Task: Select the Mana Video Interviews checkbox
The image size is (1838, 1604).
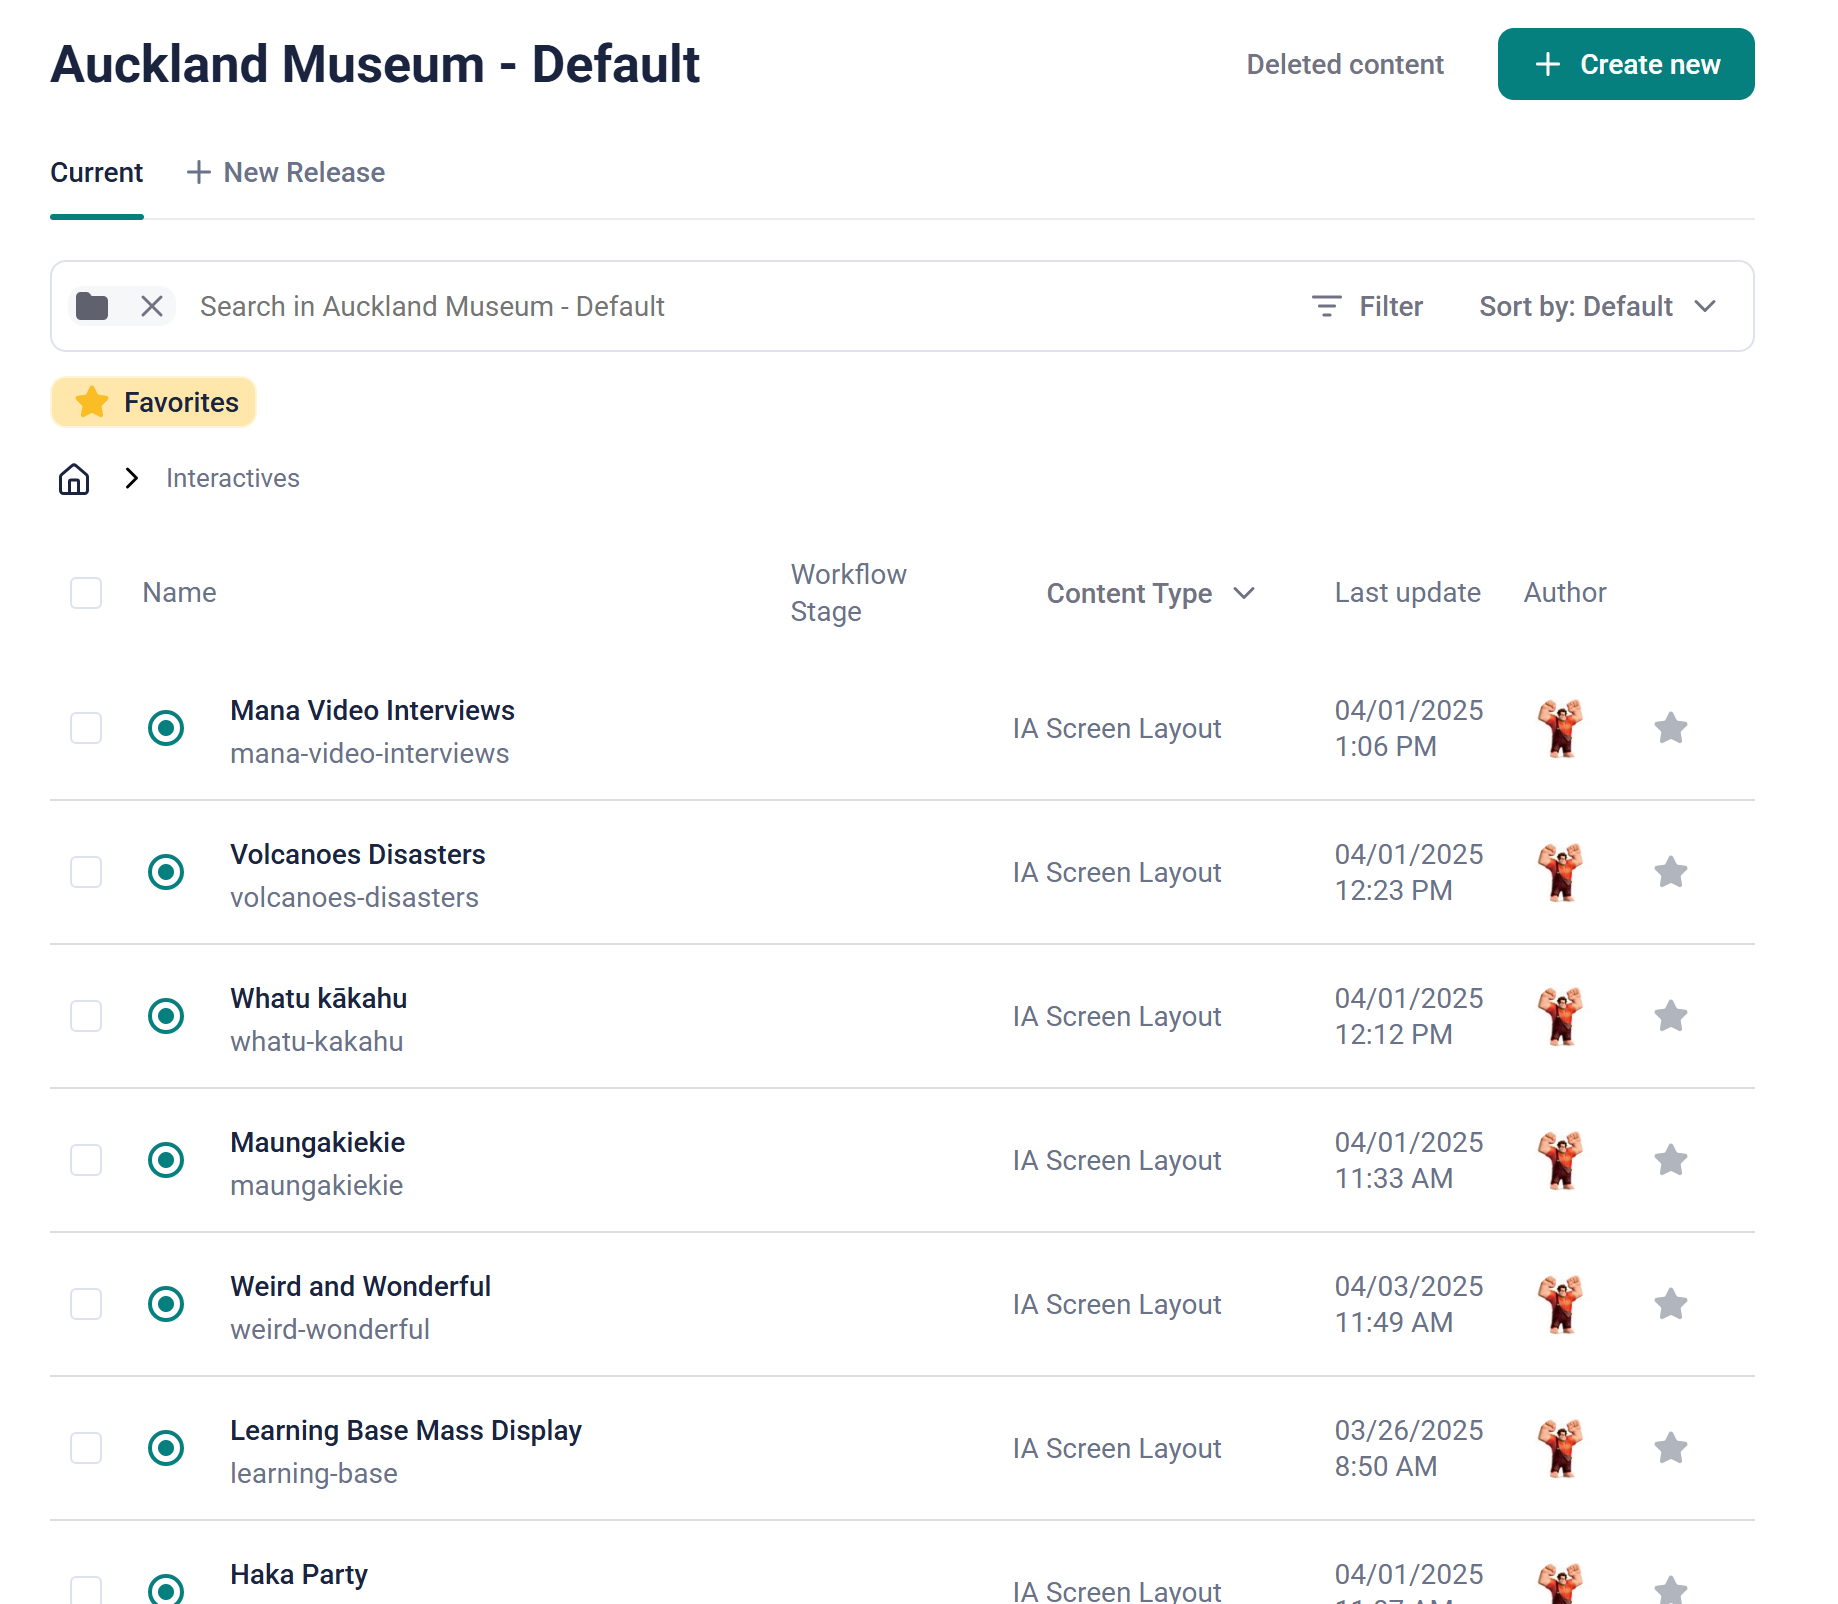Action: [x=86, y=728]
